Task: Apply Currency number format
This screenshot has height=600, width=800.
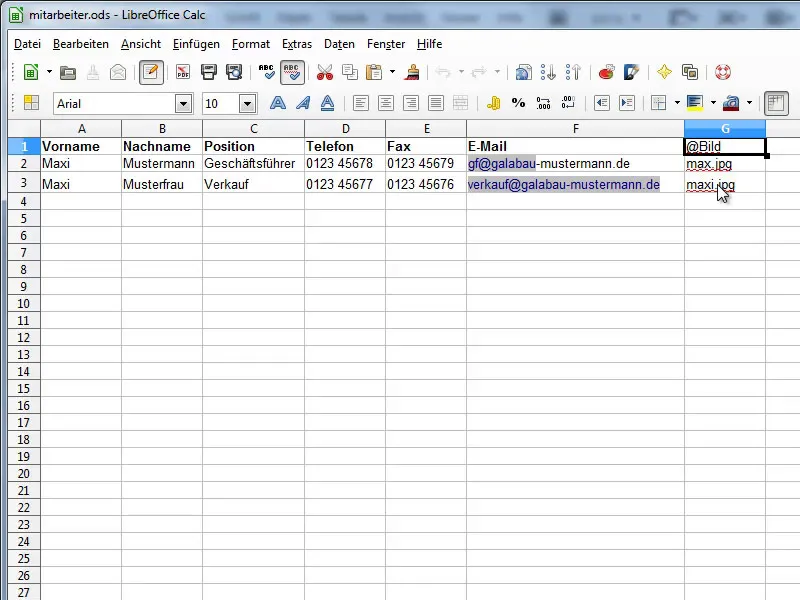Action: (493, 104)
